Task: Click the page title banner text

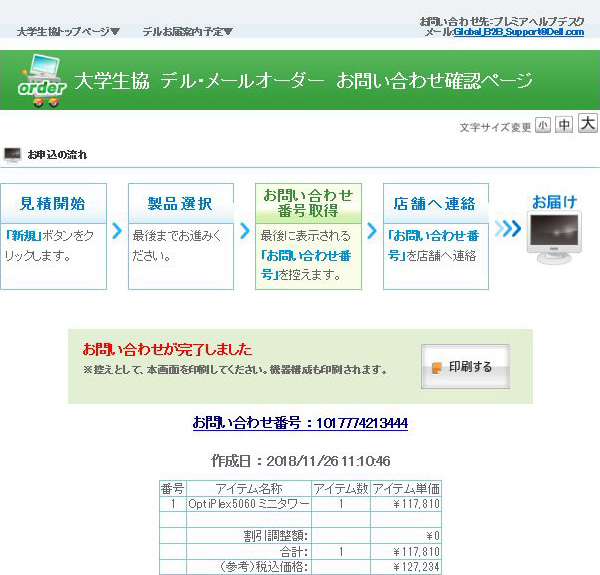Action: (303, 80)
